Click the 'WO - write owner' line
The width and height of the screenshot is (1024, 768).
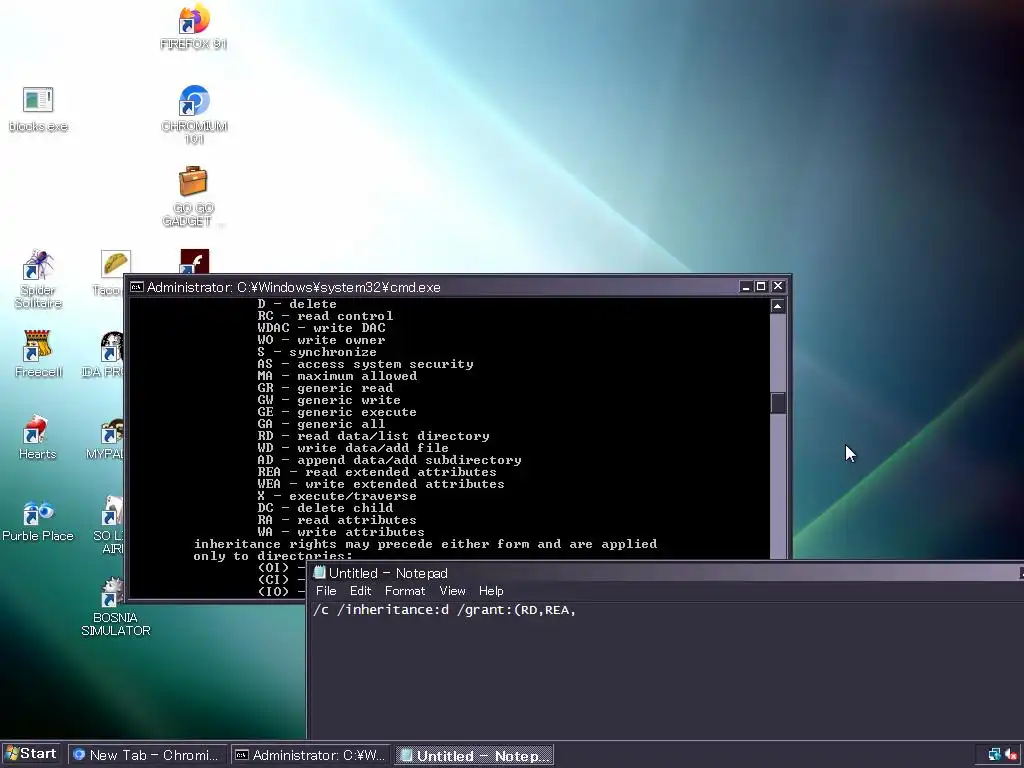[x=321, y=340]
